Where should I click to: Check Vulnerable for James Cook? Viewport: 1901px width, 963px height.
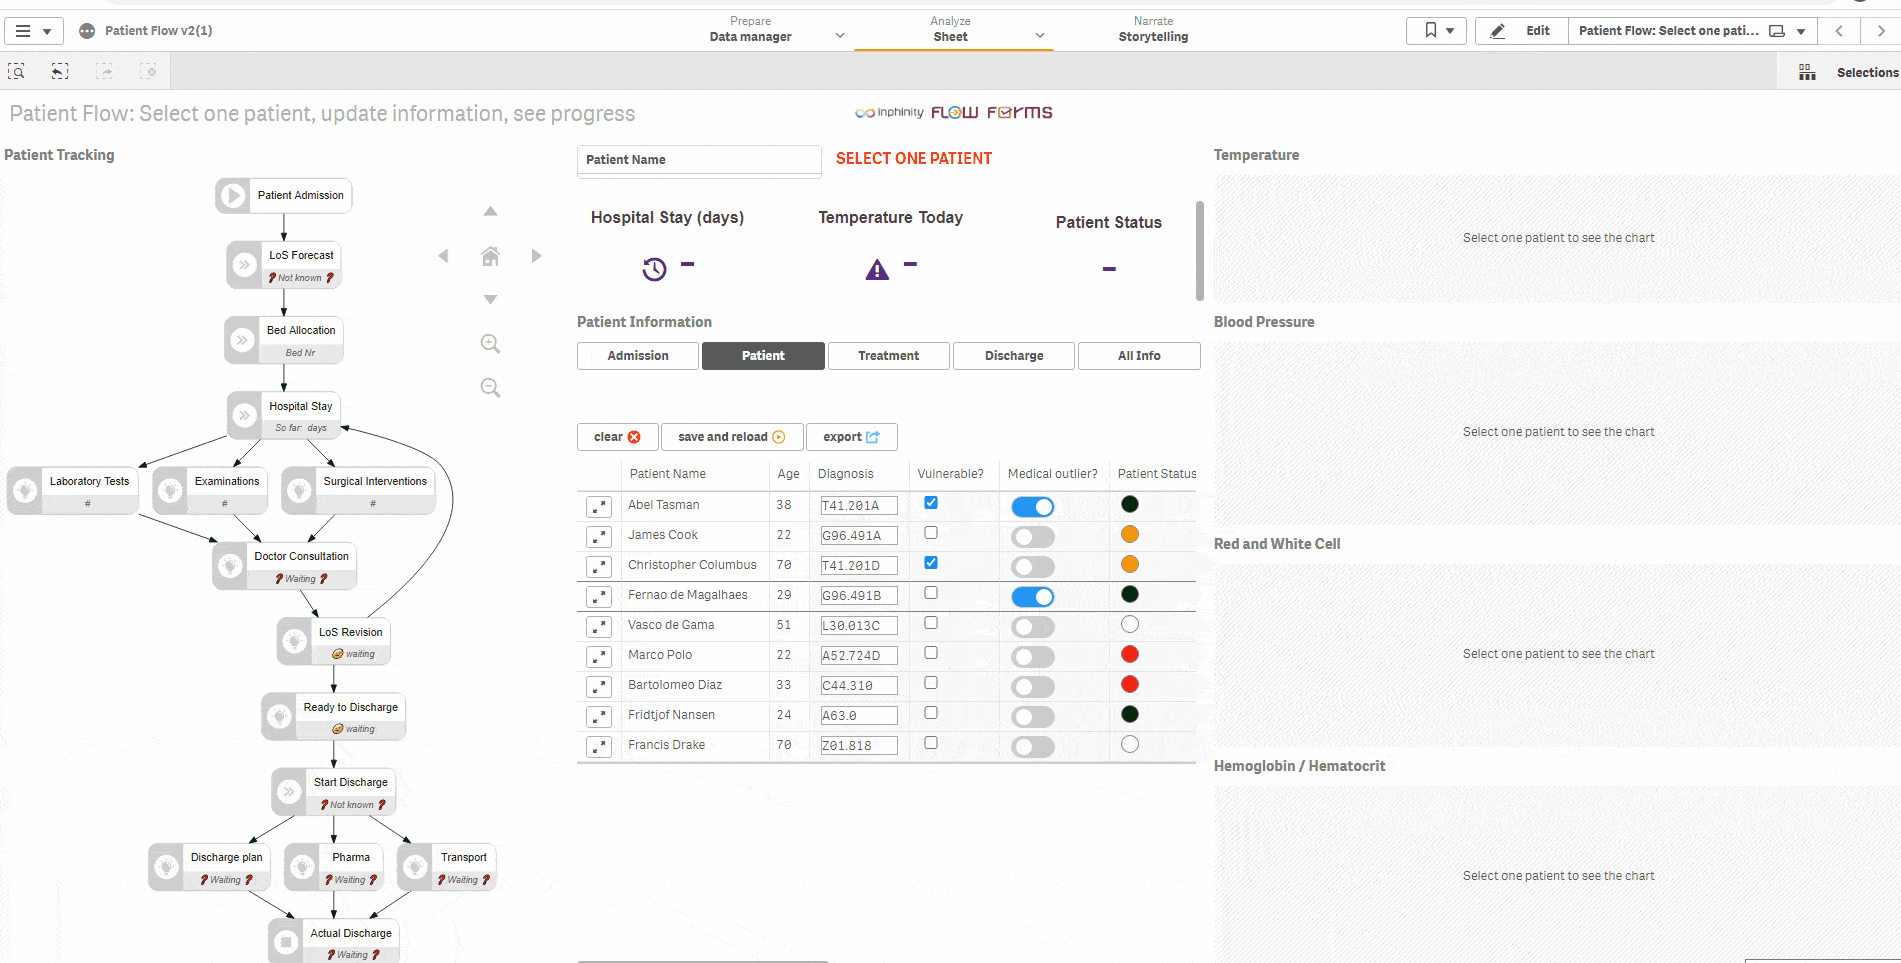[x=931, y=533]
